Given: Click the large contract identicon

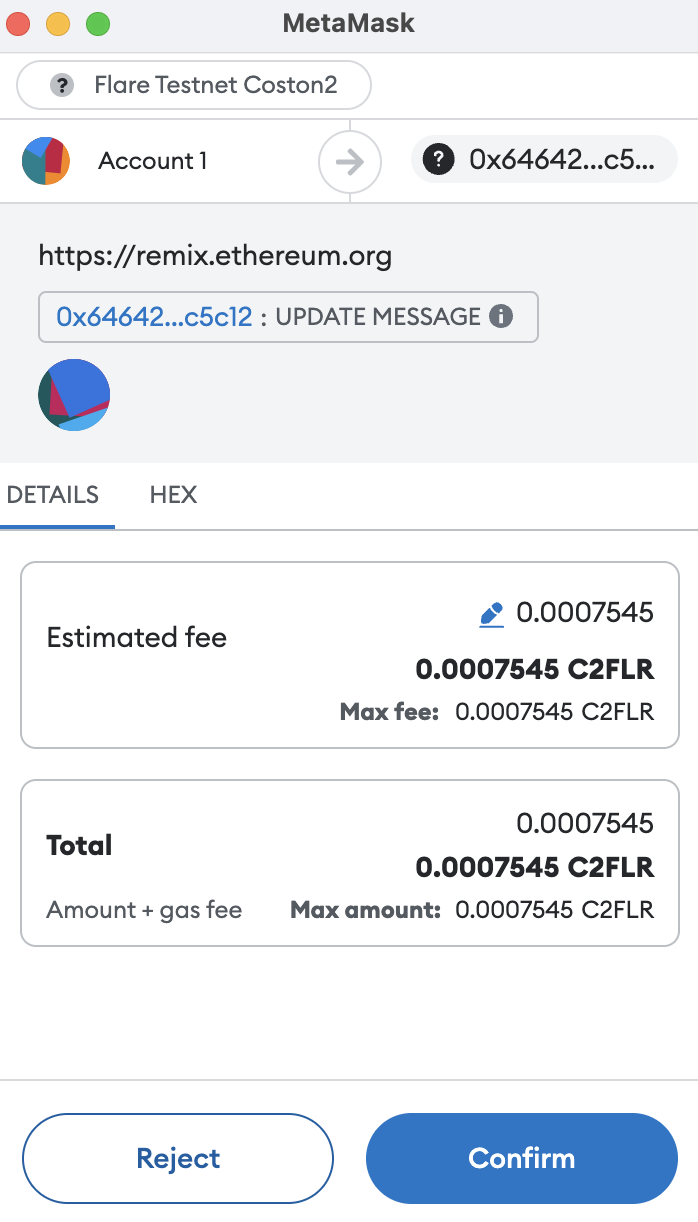Looking at the screenshot, I should coord(74,395).
